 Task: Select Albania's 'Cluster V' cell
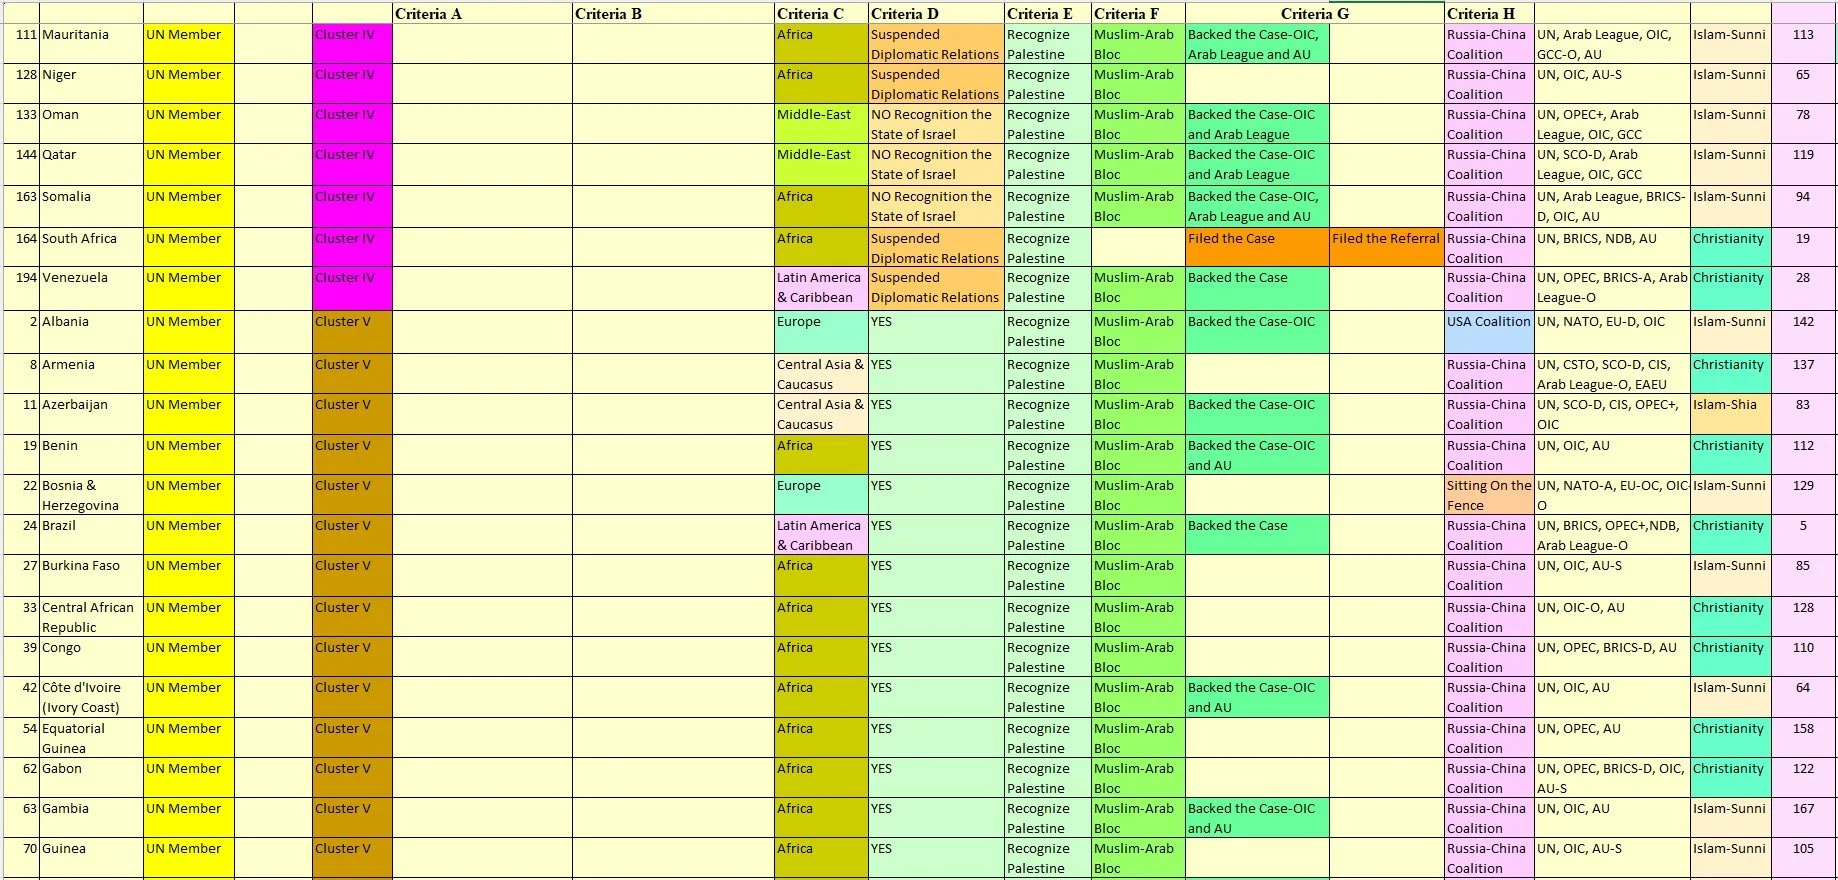click(x=352, y=332)
